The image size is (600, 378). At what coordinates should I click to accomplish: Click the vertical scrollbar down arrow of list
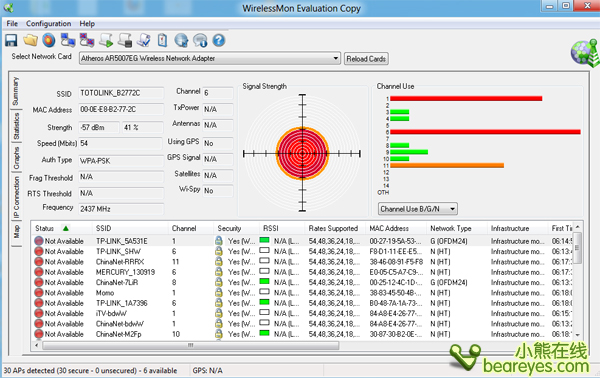[578, 335]
